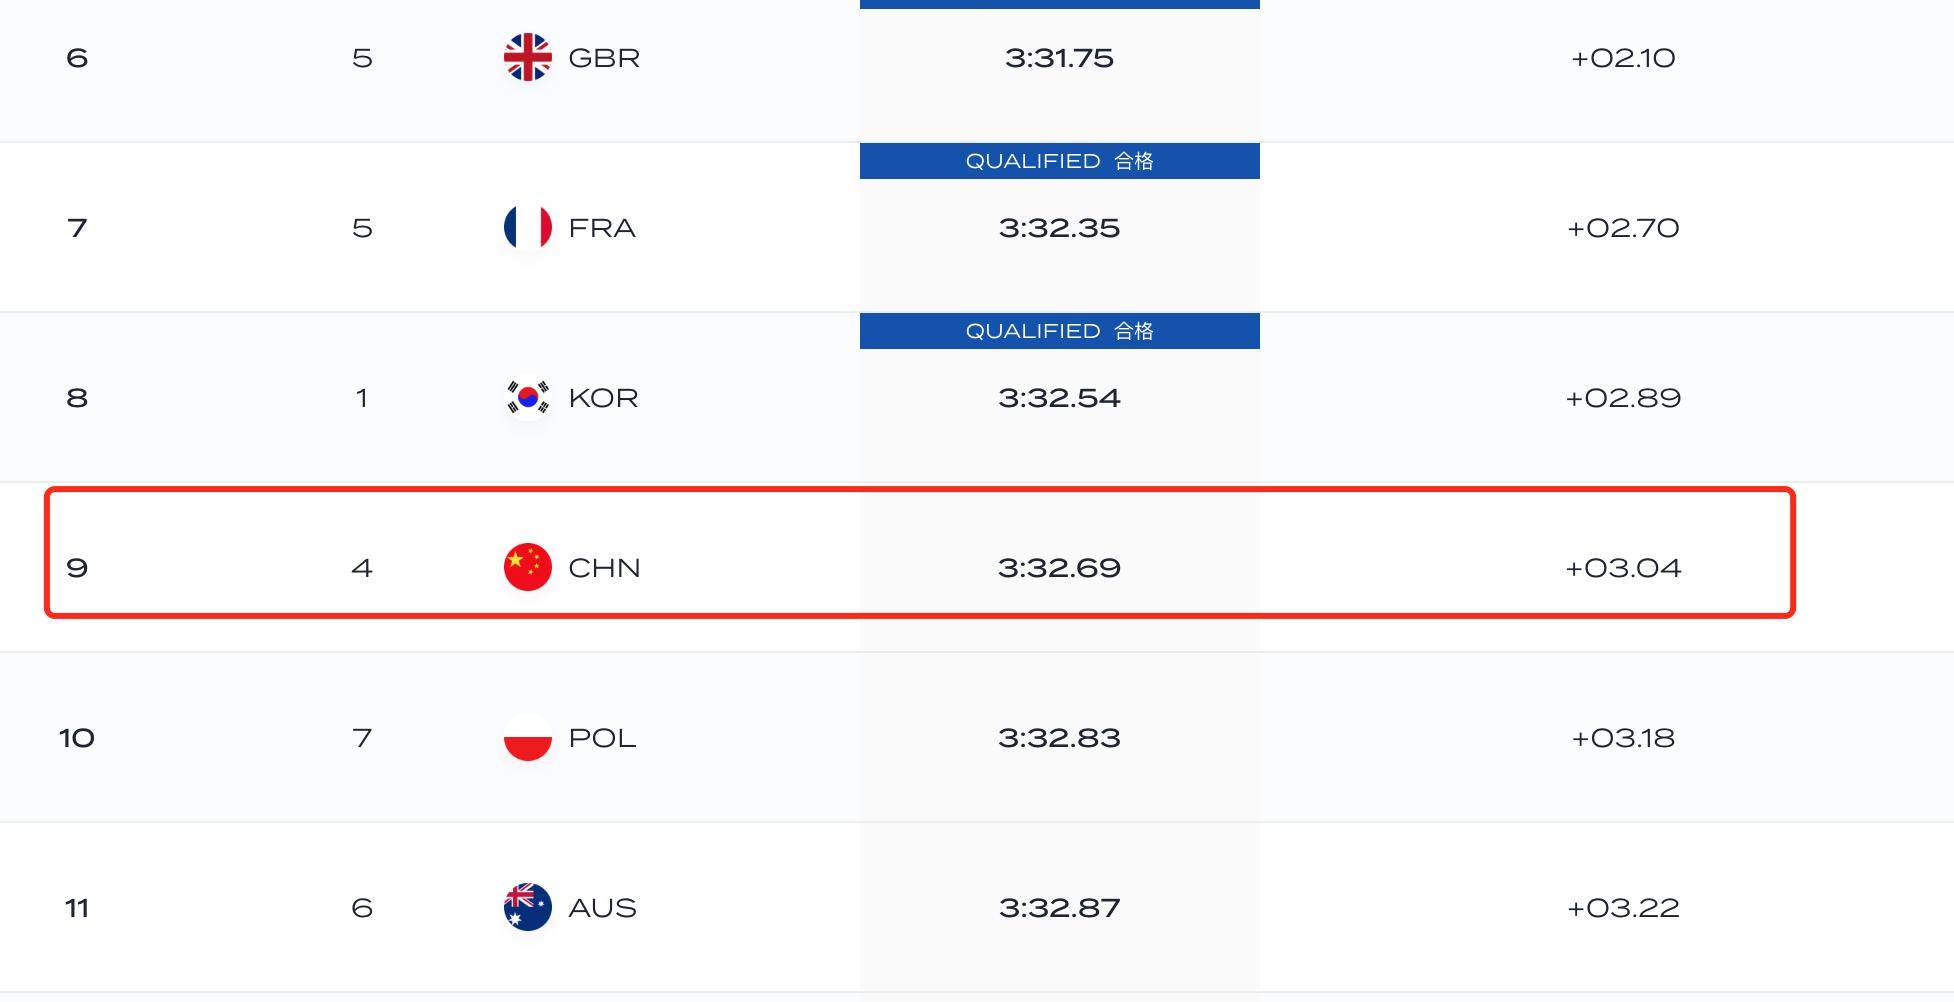Screen dimensions: 1954x1002
Task: Open the CHN team entry
Action: pos(603,568)
